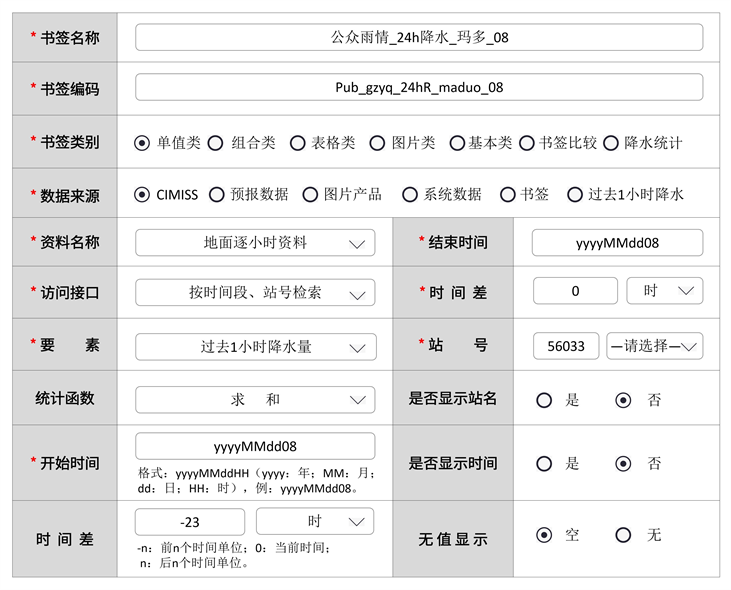The height and width of the screenshot is (590, 731).
Task: Expand the 访问接口 dropdown list
Action: [x=255, y=293]
